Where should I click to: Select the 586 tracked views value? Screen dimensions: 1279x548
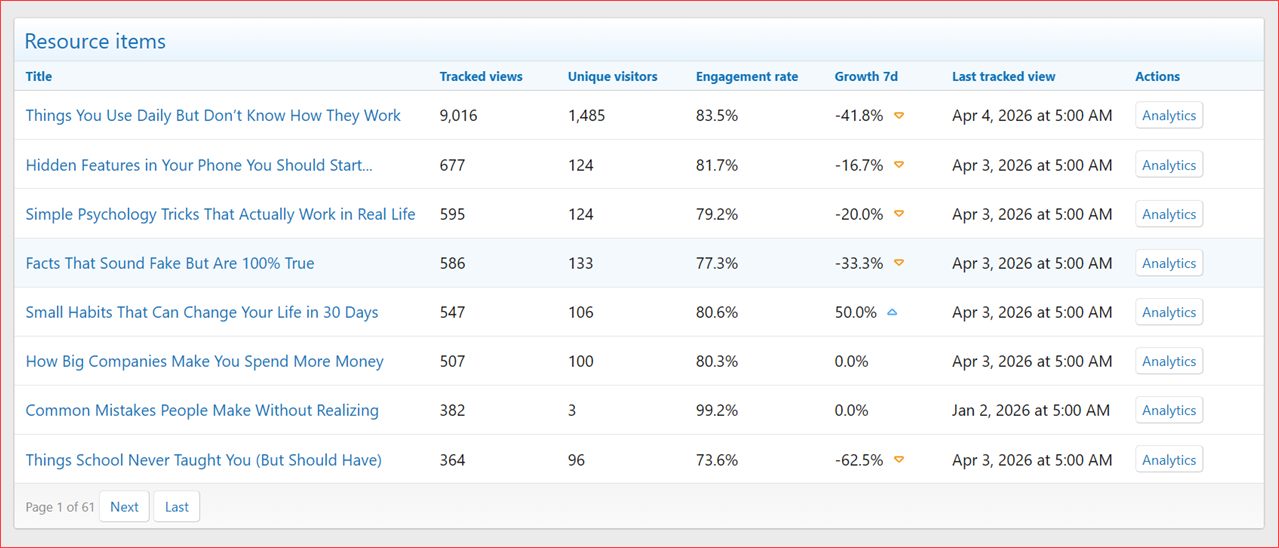point(452,263)
